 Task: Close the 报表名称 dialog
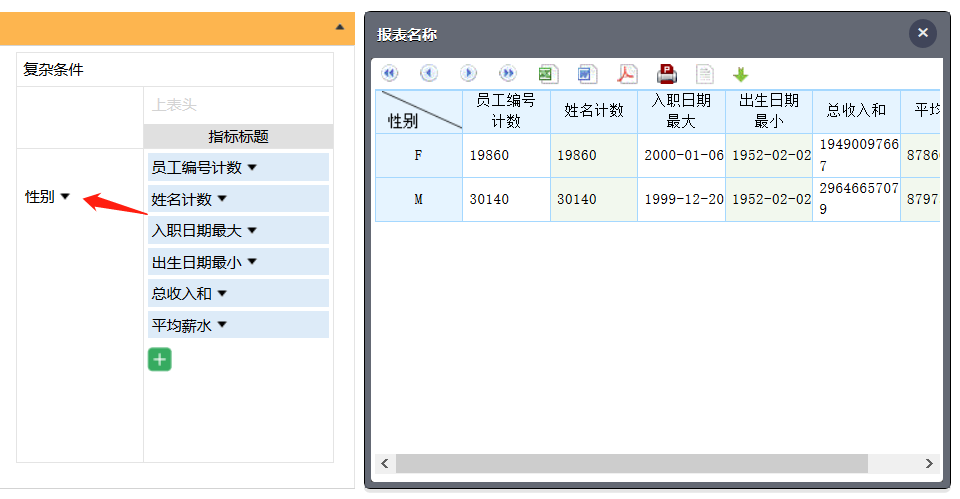pyautogui.click(x=922, y=33)
